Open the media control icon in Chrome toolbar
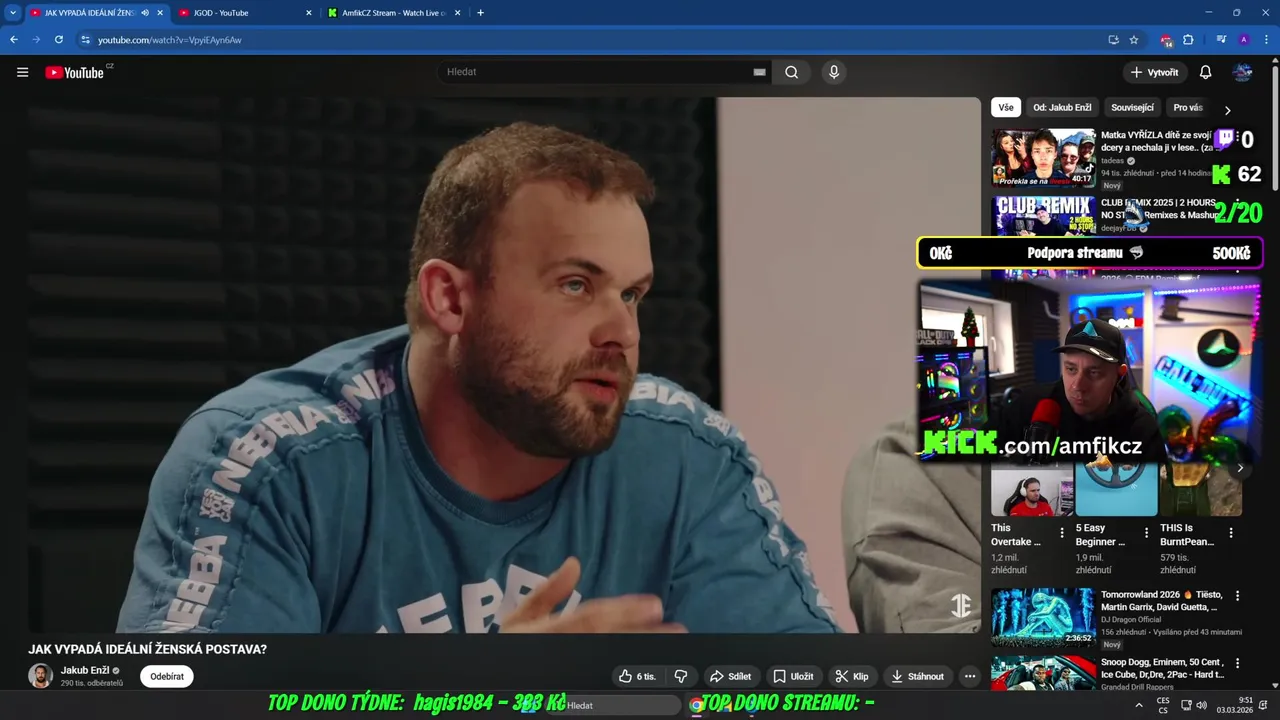This screenshot has width=1280, height=720. (1221, 40)
